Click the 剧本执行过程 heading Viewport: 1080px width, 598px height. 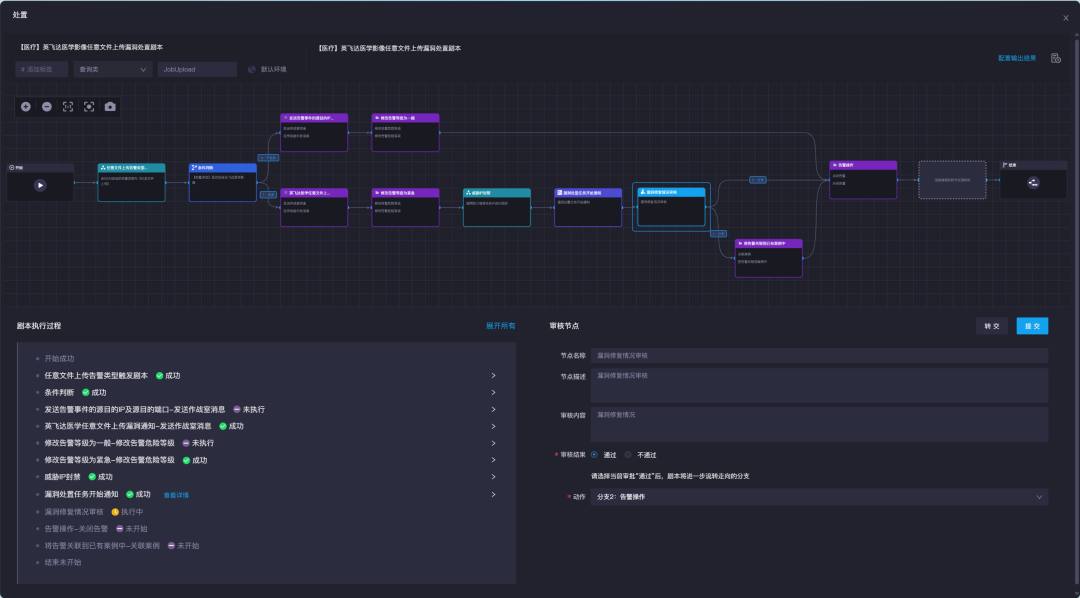click(x=39, y=326)
